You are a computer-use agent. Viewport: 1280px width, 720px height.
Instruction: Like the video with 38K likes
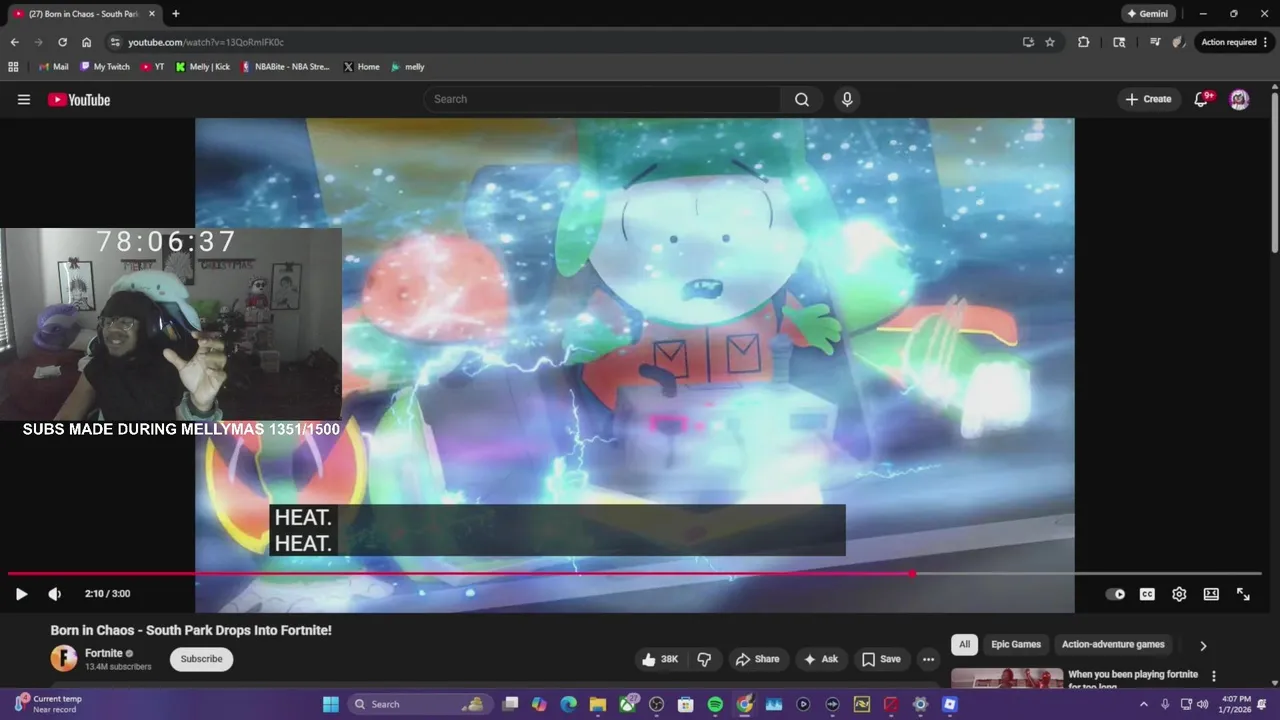(x=659, y=659)
